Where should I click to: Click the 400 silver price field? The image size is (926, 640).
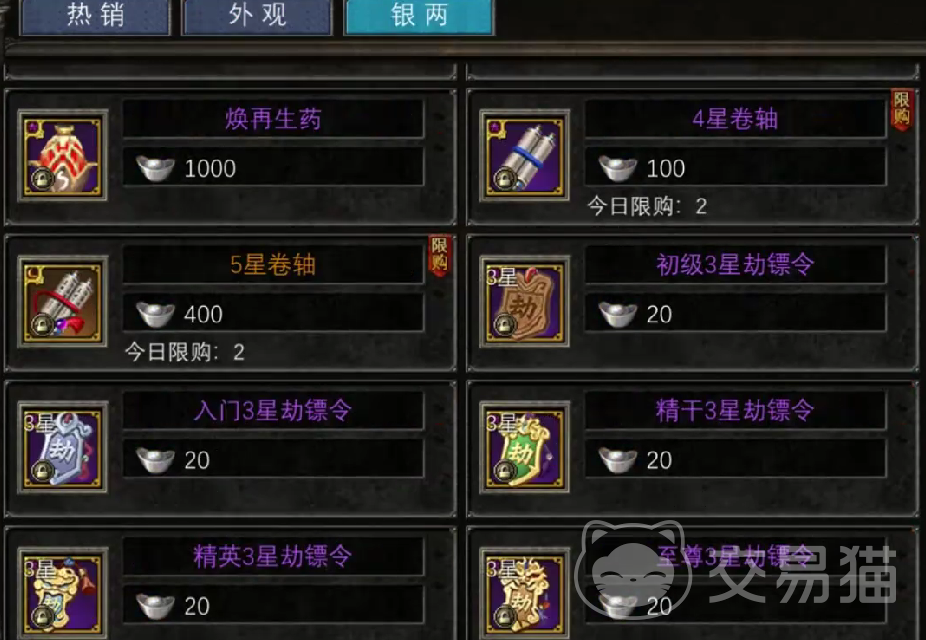click(273, 314)
